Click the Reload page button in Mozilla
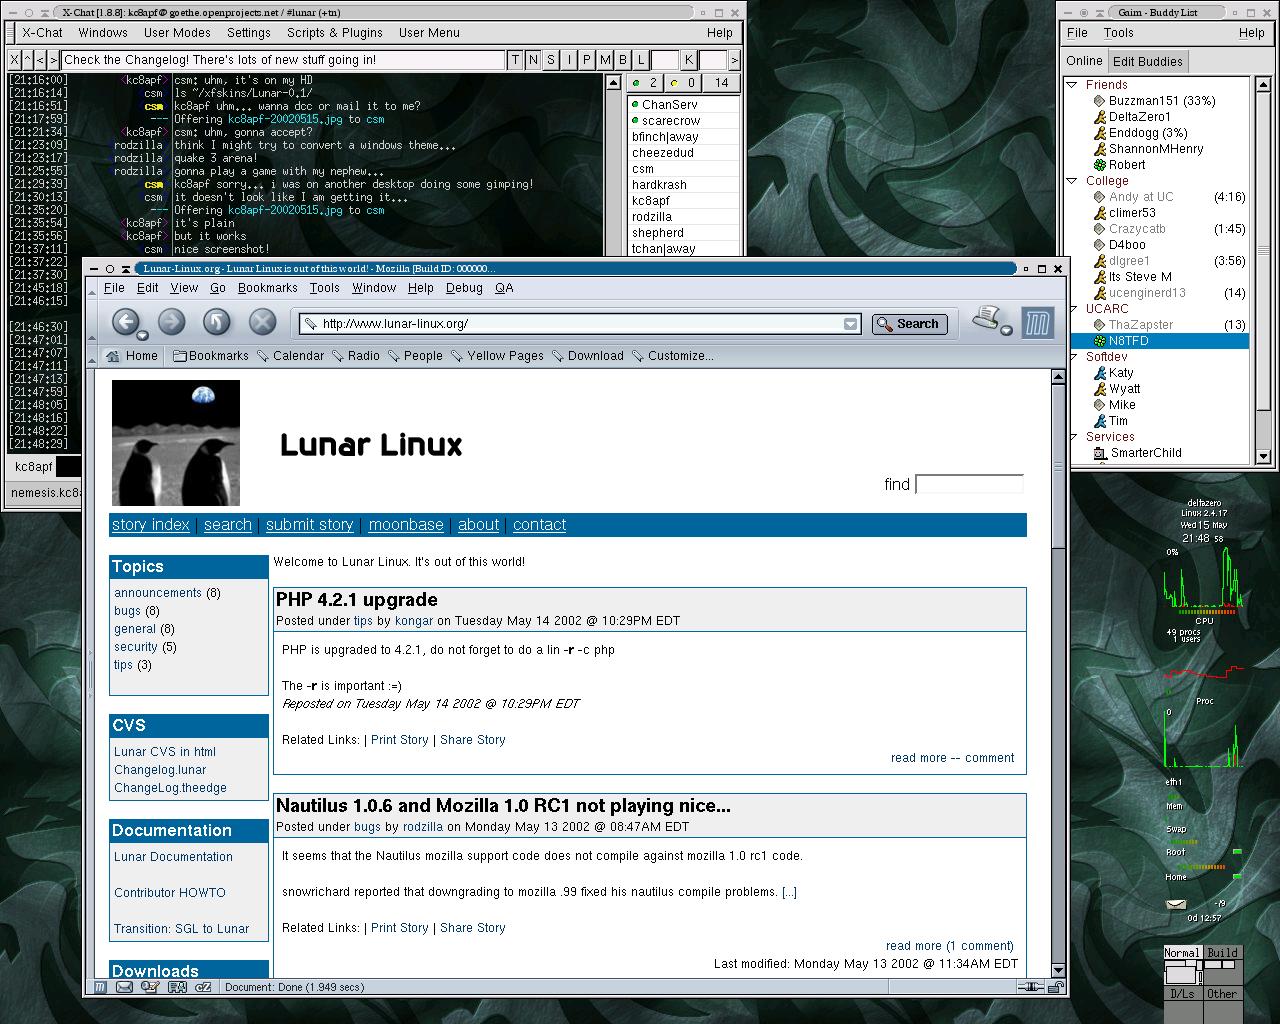1280x1024 pixels. pos(217,322)
